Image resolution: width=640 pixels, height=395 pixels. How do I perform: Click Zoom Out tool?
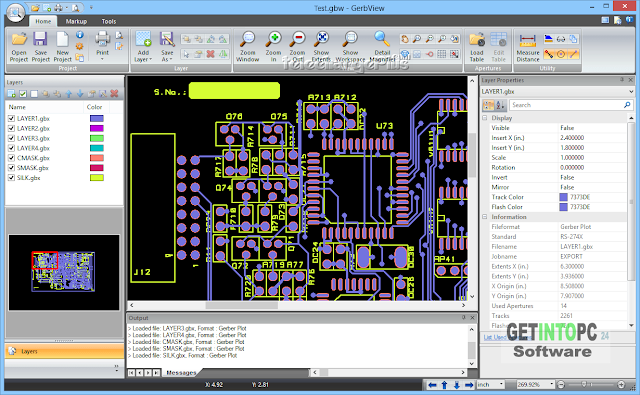[298, 47]
